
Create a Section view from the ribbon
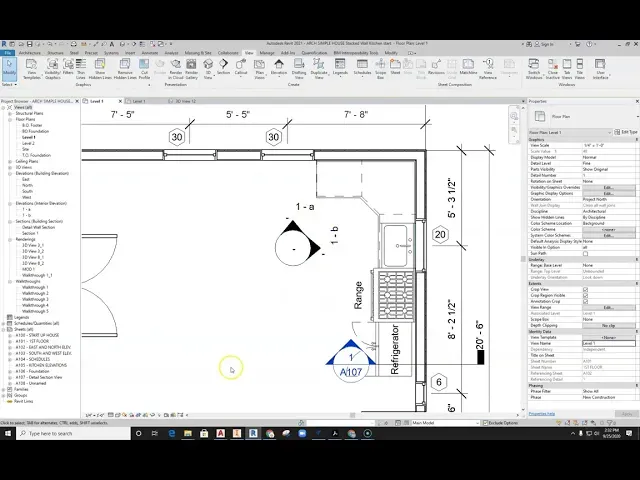tap(223, 68)
